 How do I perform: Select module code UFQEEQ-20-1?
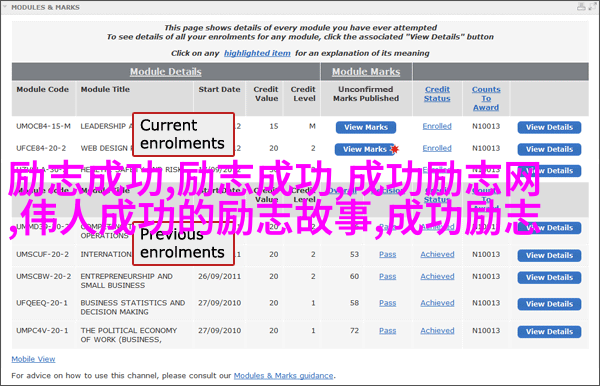pyautogui.click(x=42, y=303)
